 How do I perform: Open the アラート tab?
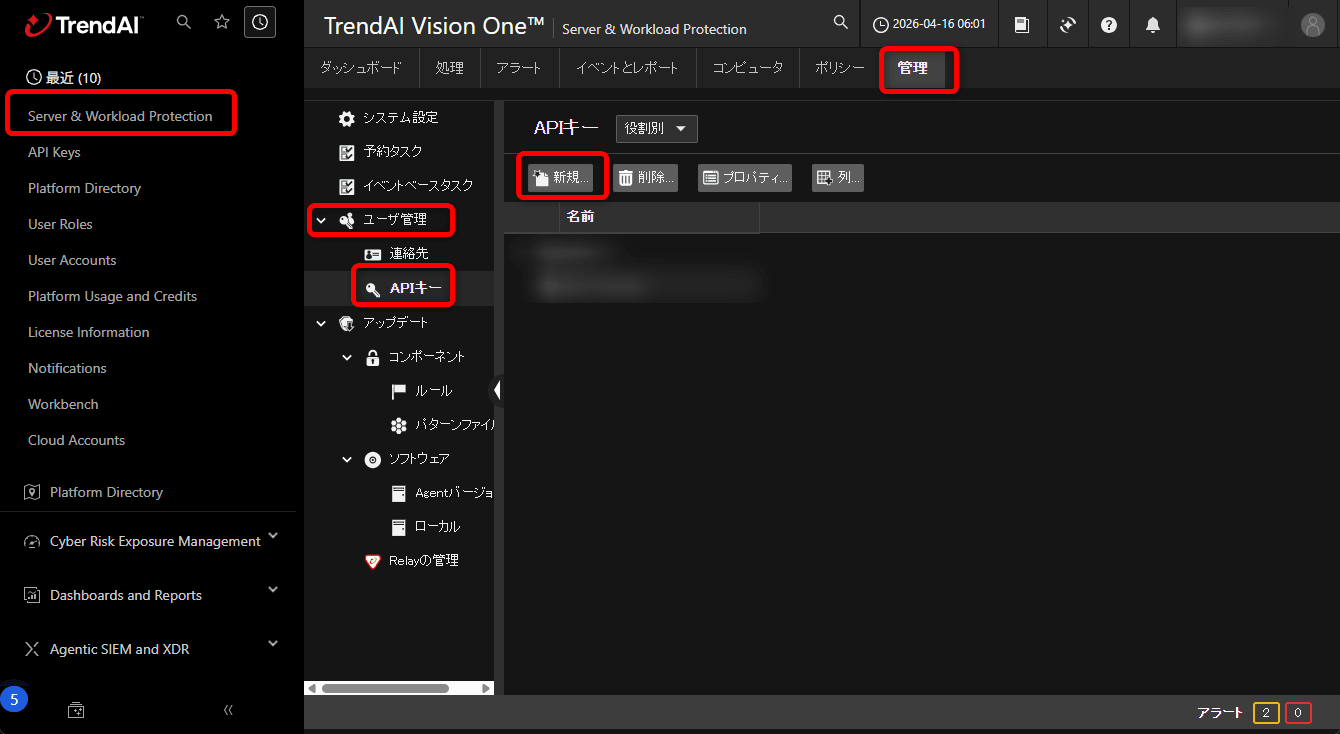(518, 68)
